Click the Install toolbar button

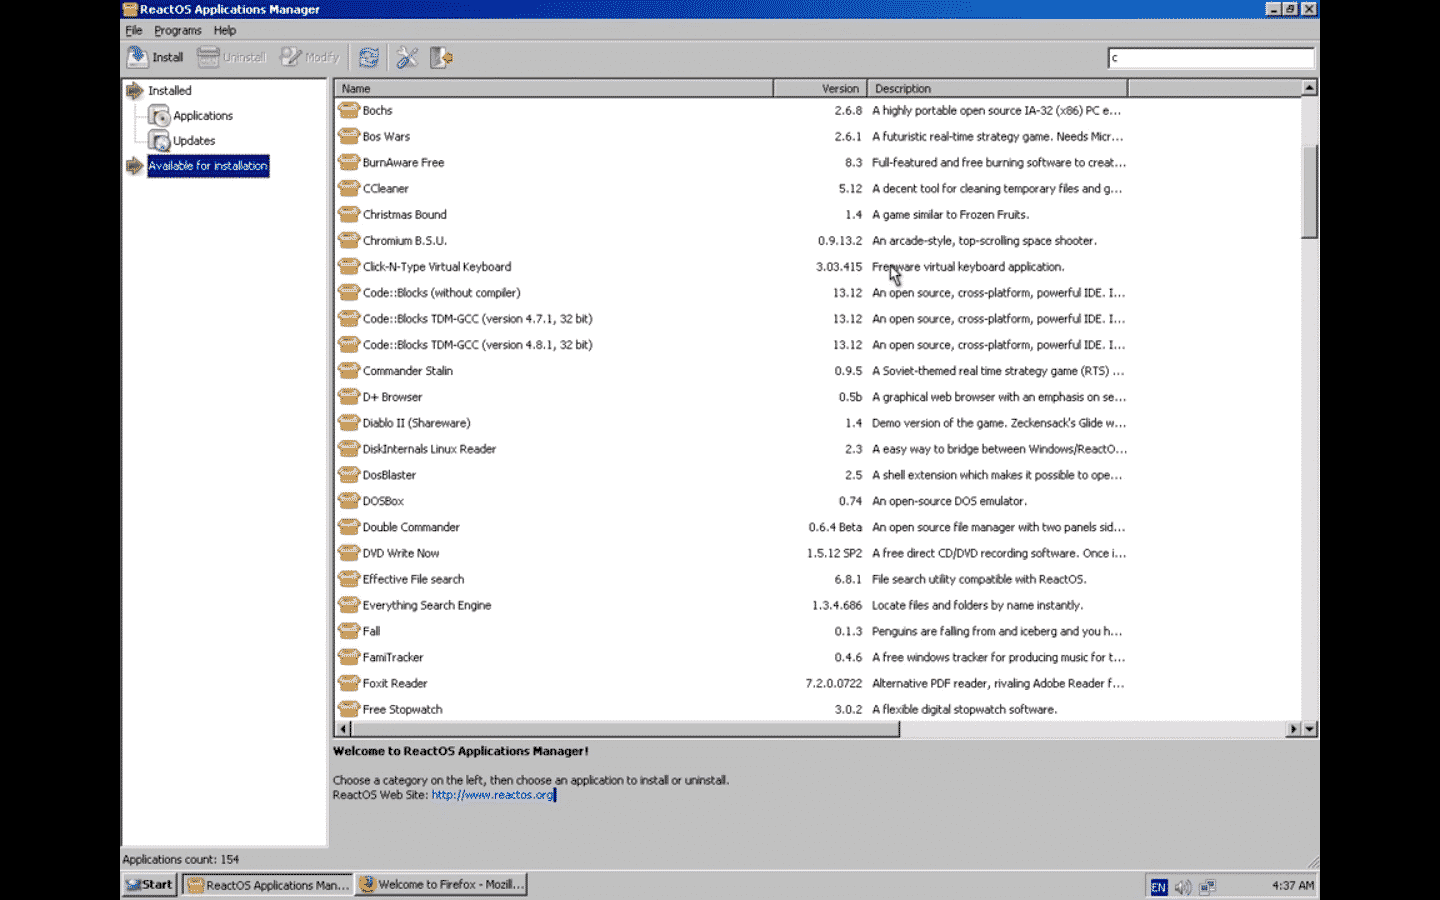click(156, 57)
